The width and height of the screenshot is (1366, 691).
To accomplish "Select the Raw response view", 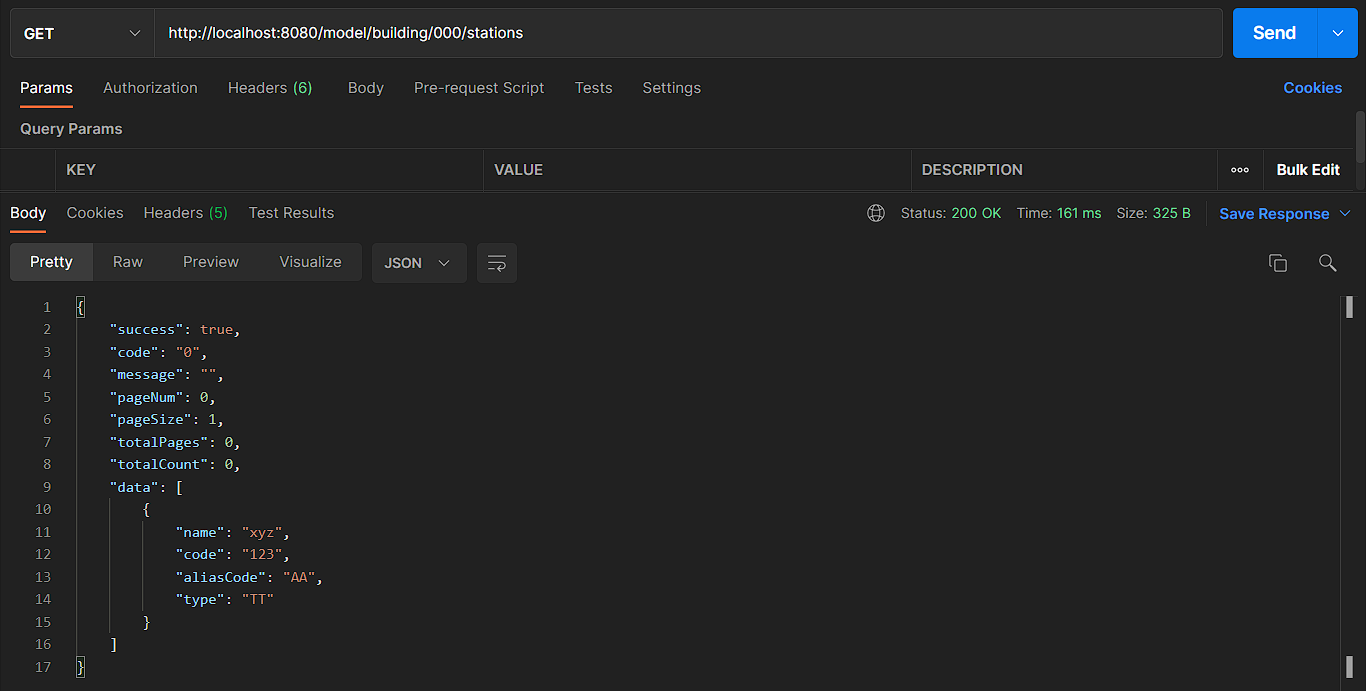I will (x=127, y=261).
